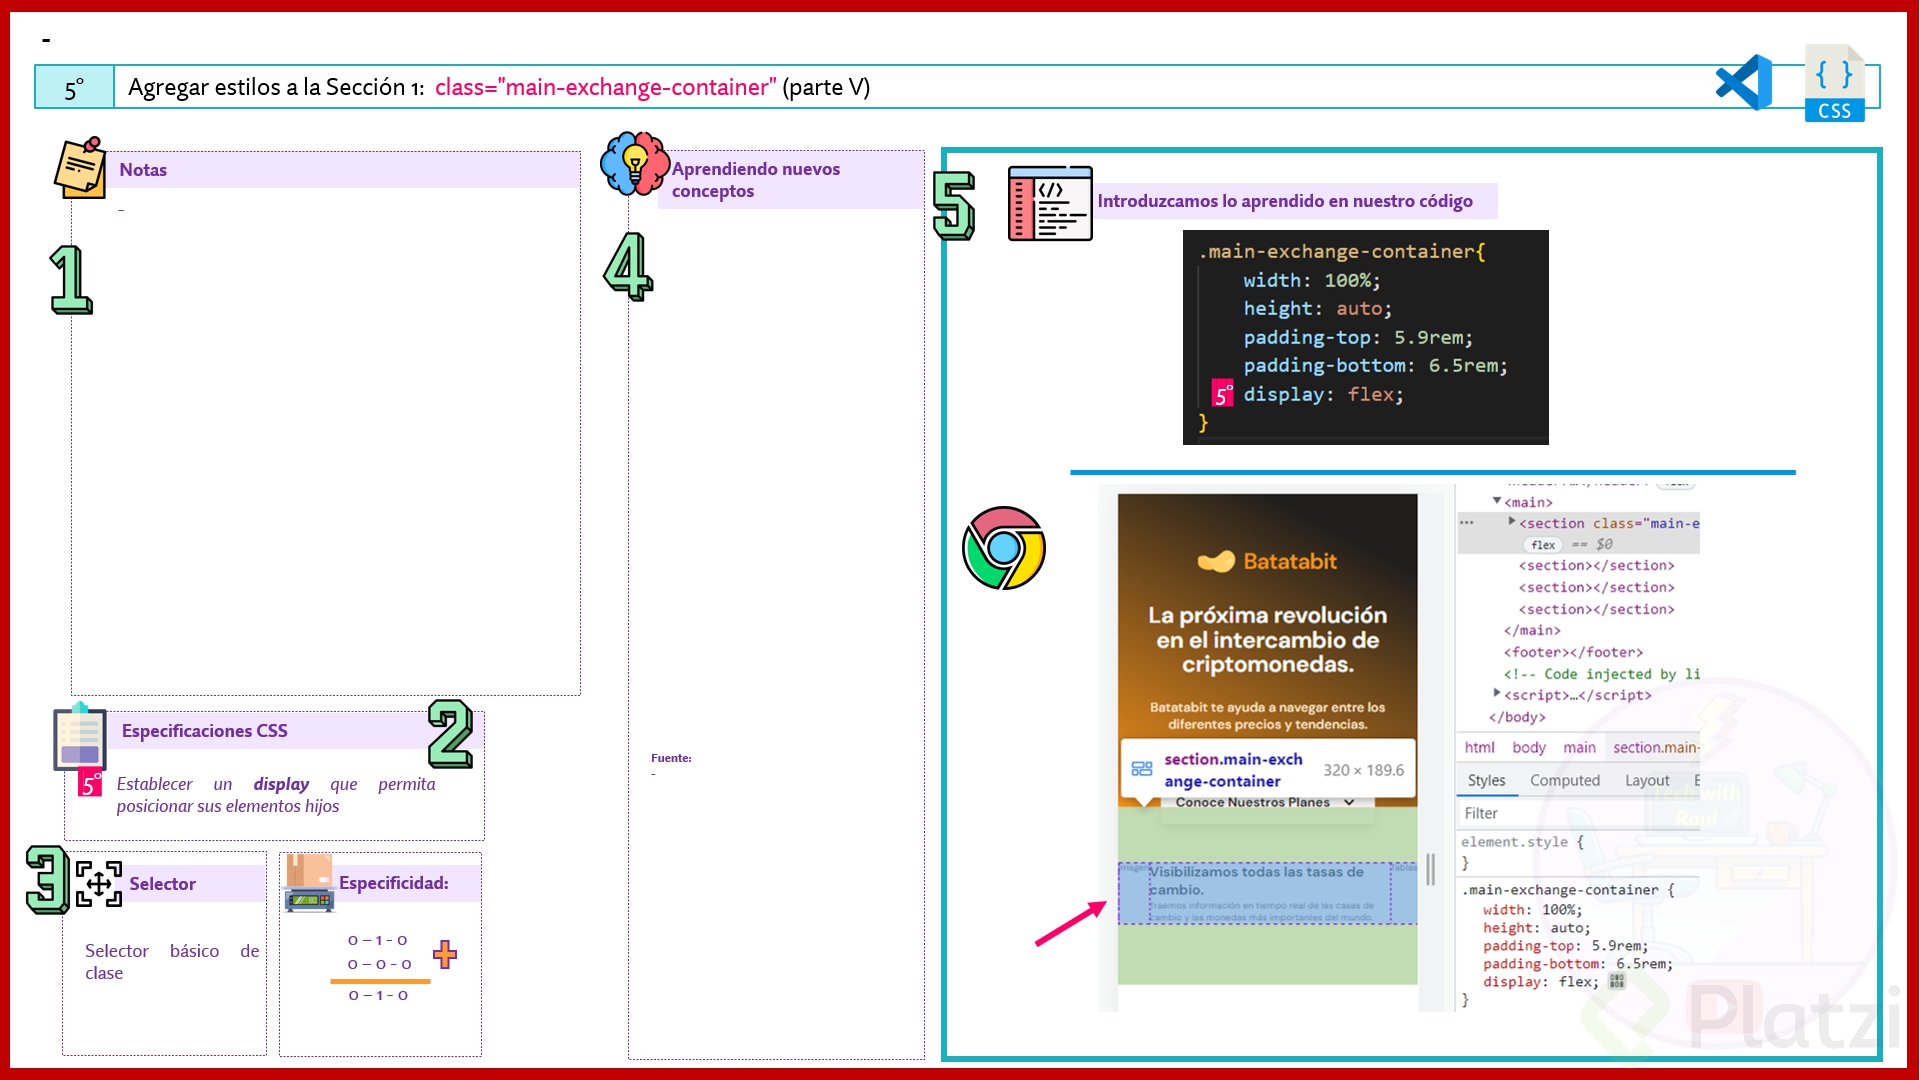Click the package scale icon by Especificidad
Image resolution: width=1920 pixels, height=1080 pixels.
tap(310, 882)
